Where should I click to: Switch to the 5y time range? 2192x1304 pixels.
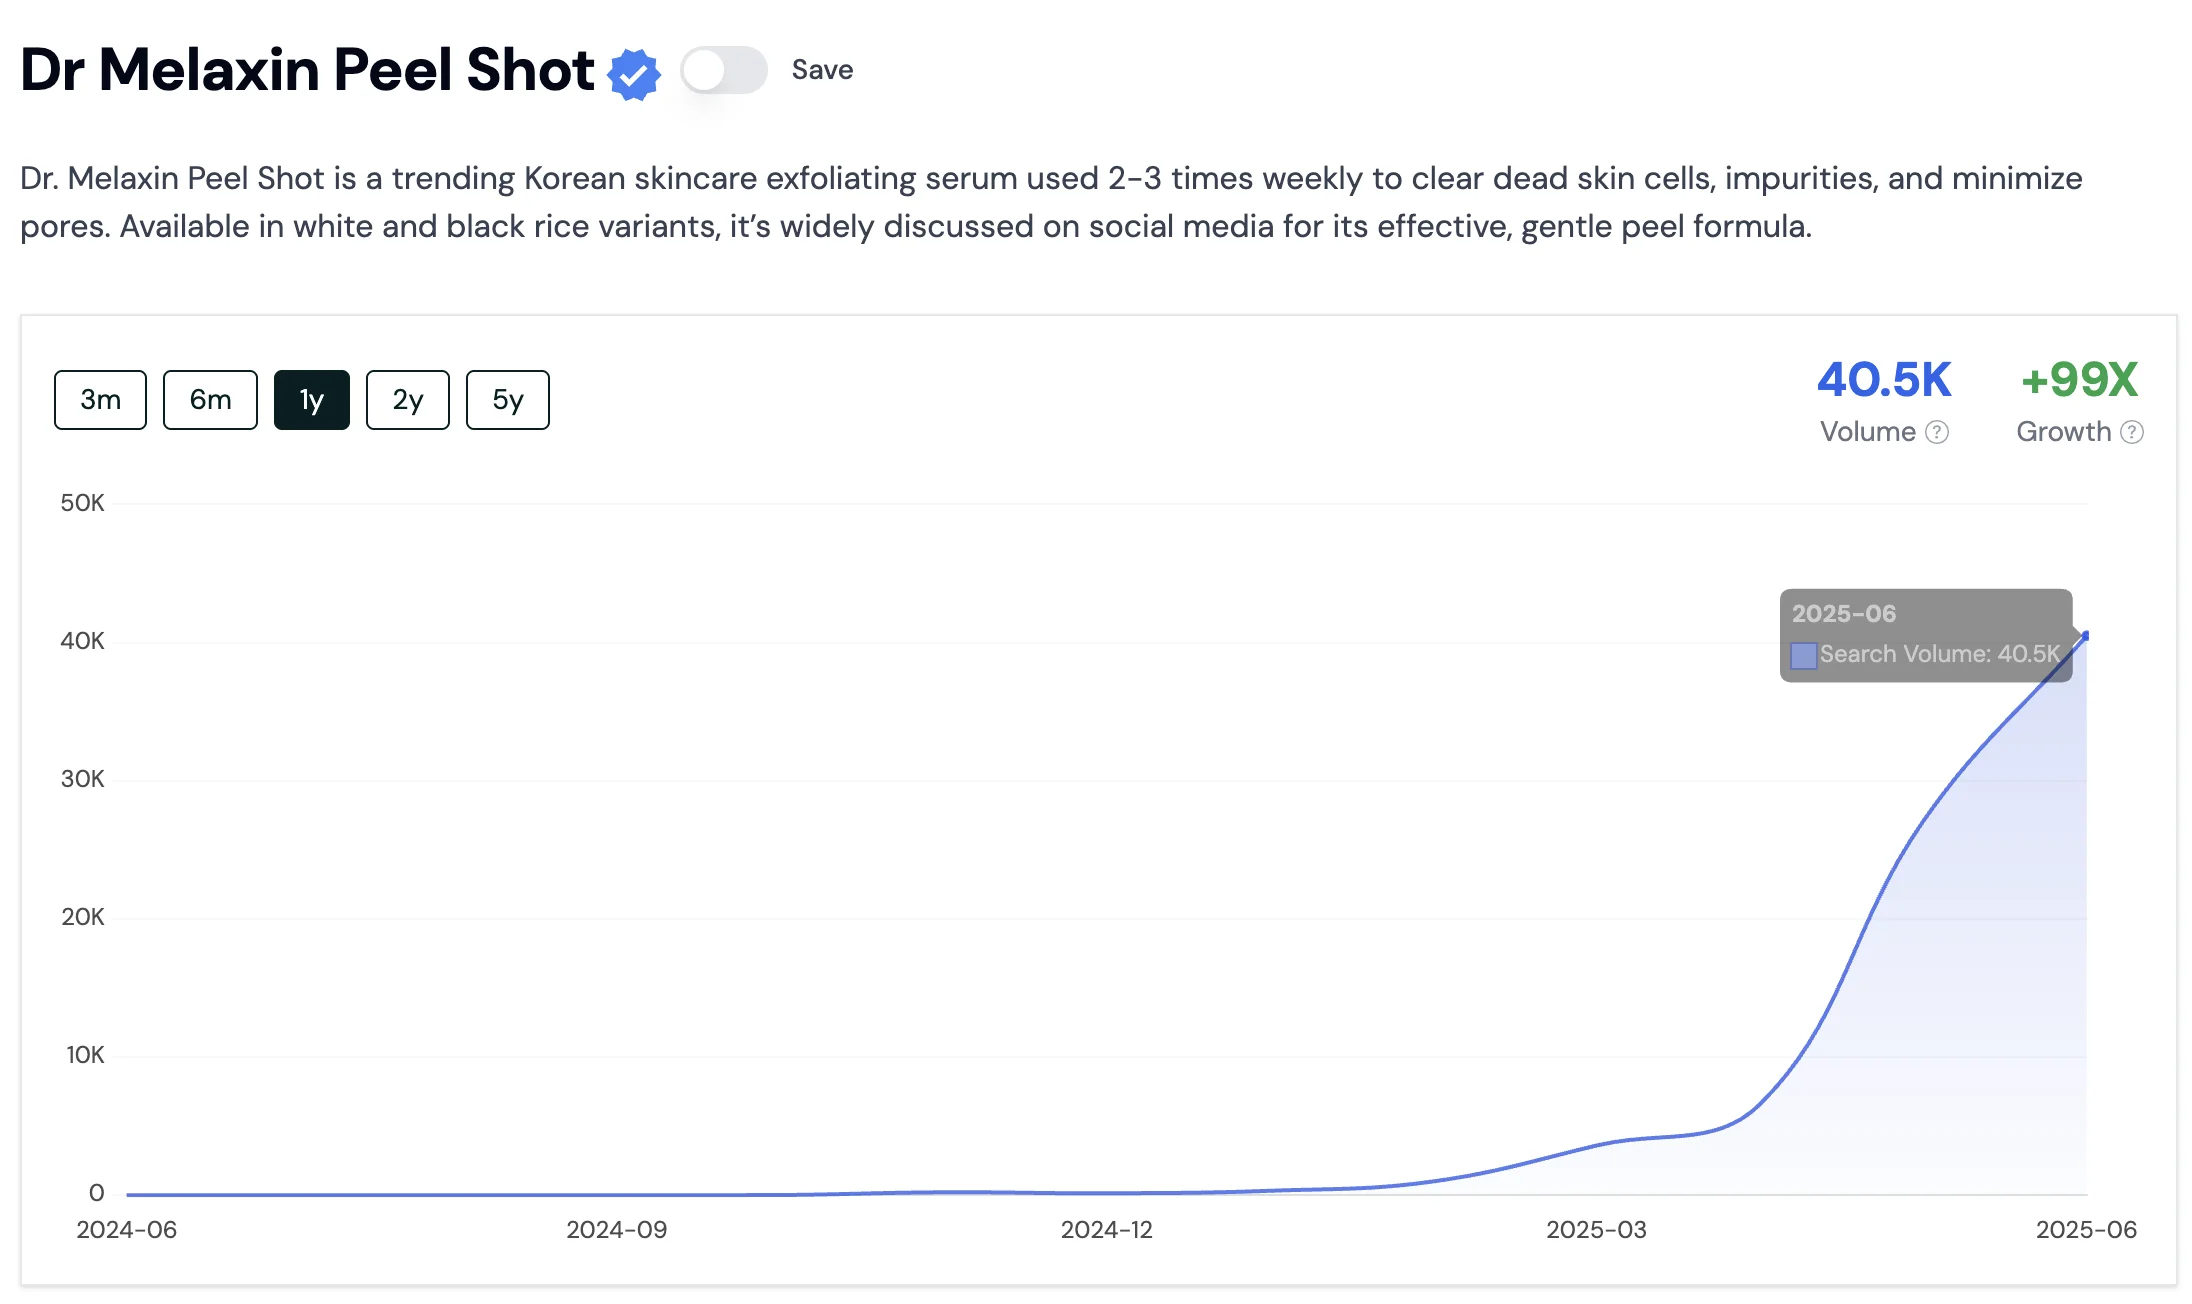point(507,400)
